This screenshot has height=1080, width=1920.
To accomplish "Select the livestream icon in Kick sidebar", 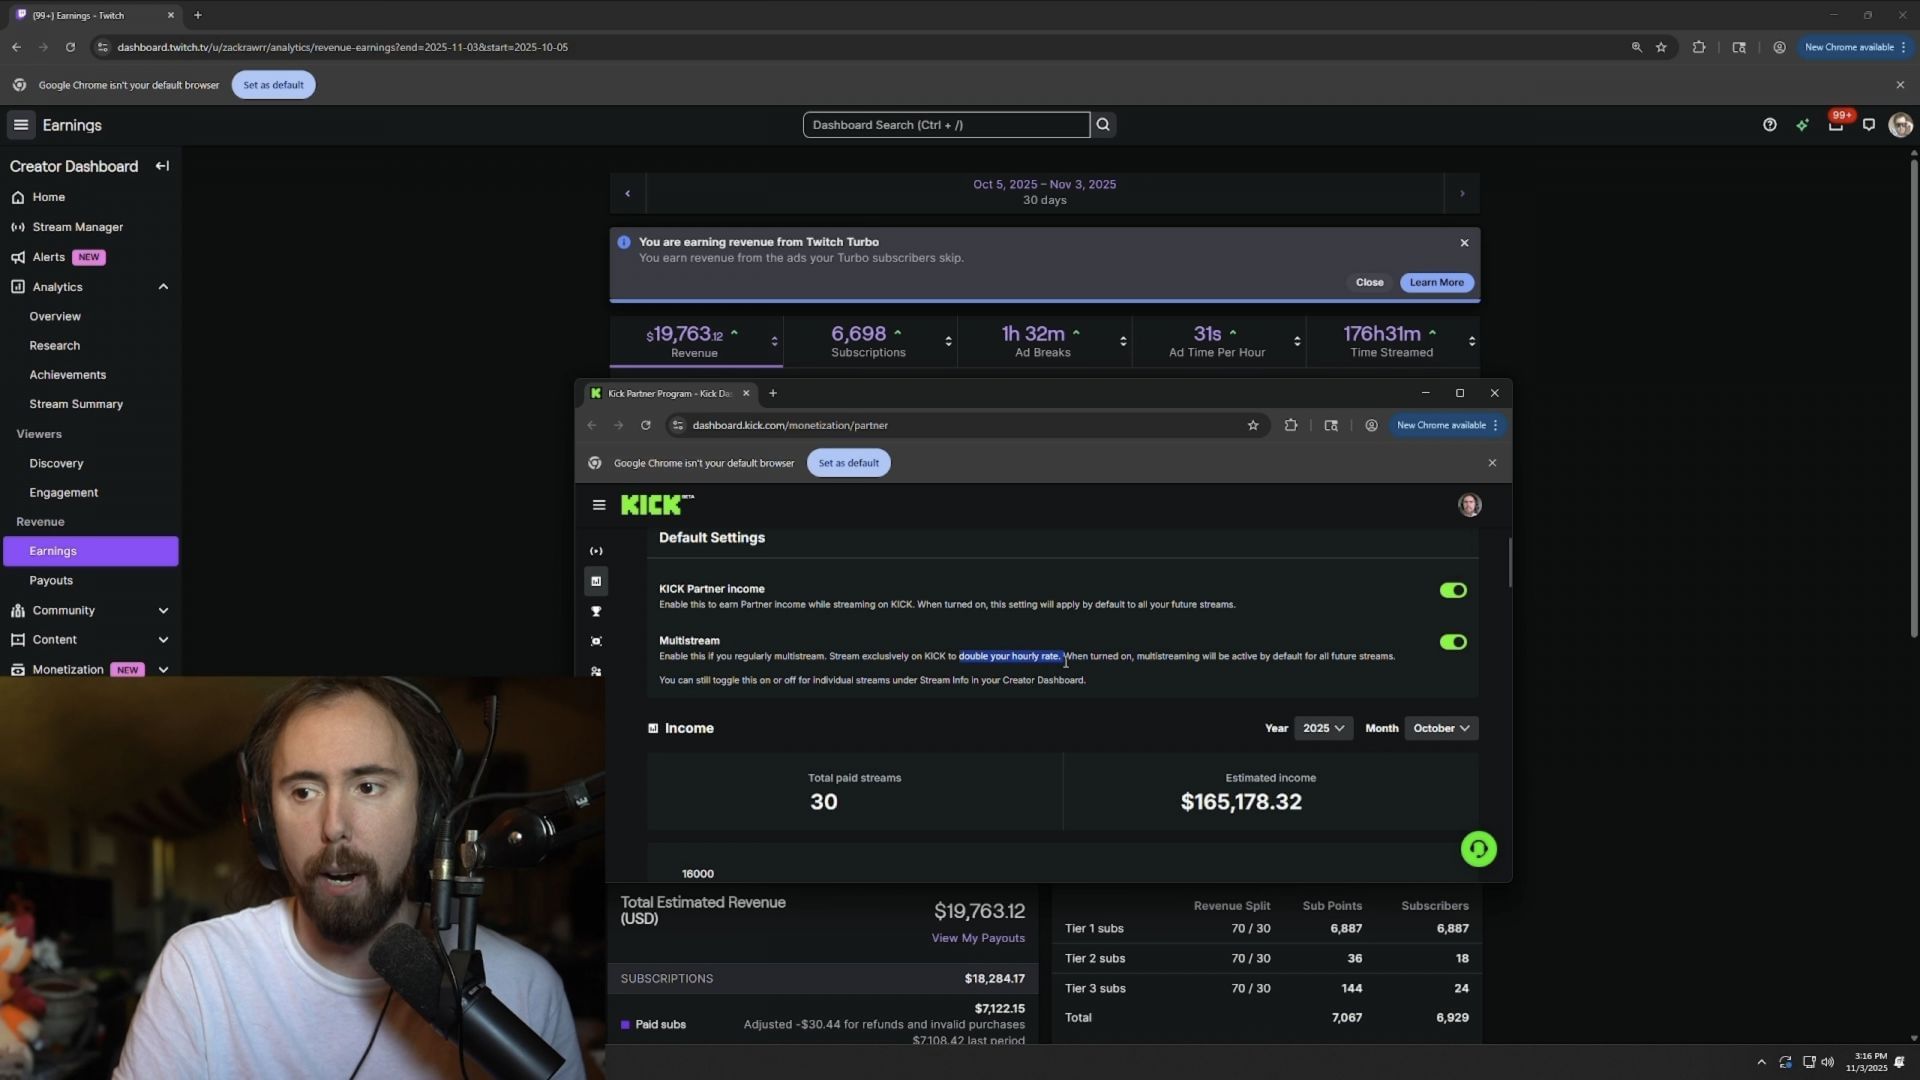I will coord(597,550).
